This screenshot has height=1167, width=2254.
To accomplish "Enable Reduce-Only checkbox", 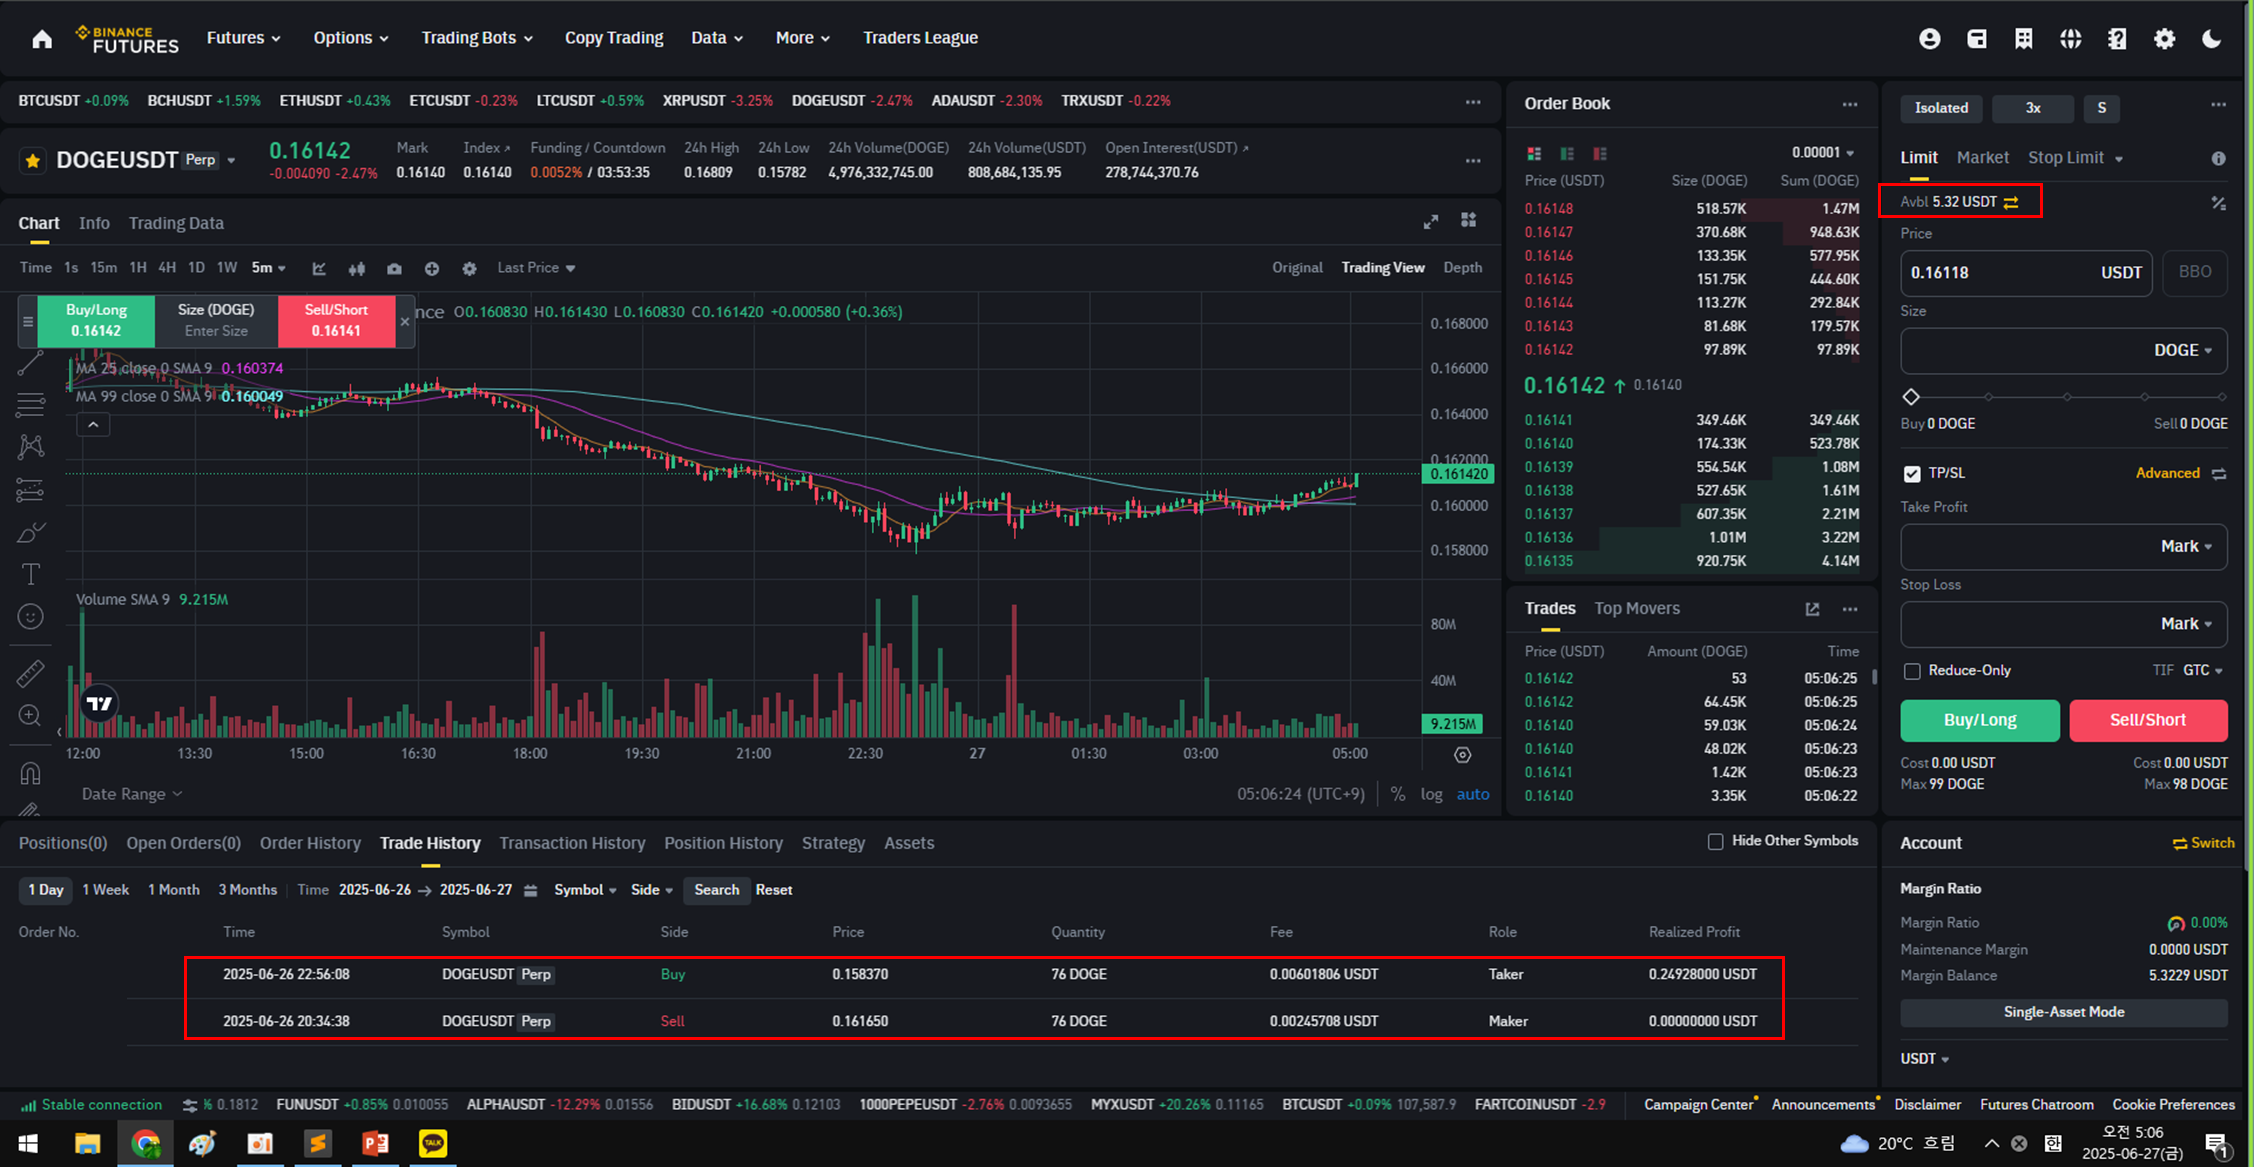I will (1912, 671).
